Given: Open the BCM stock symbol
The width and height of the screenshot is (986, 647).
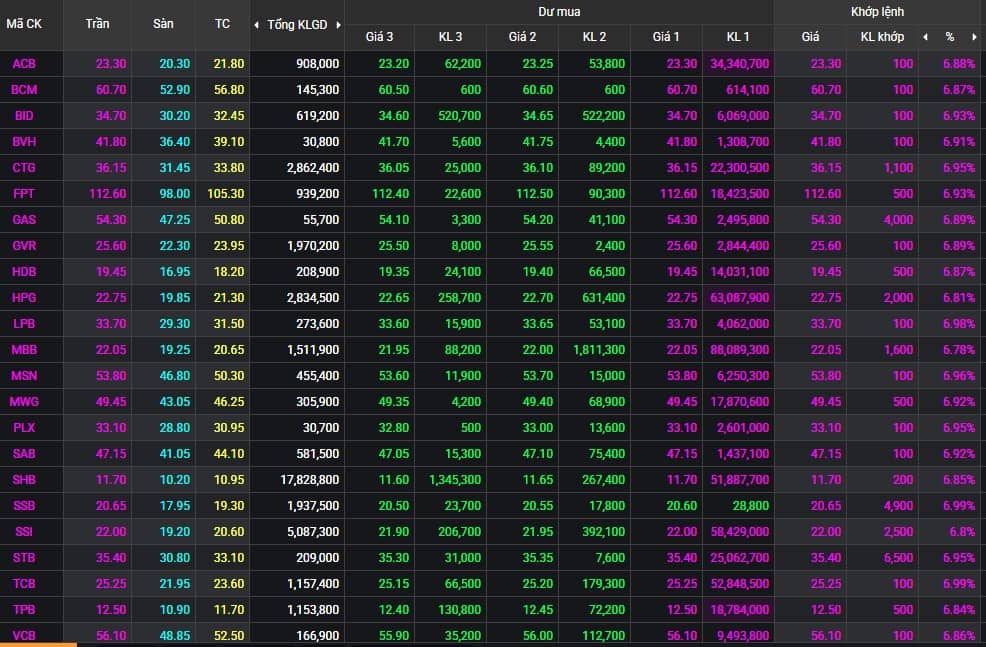Looking at the screenshot, I should (x=24, y=90).
